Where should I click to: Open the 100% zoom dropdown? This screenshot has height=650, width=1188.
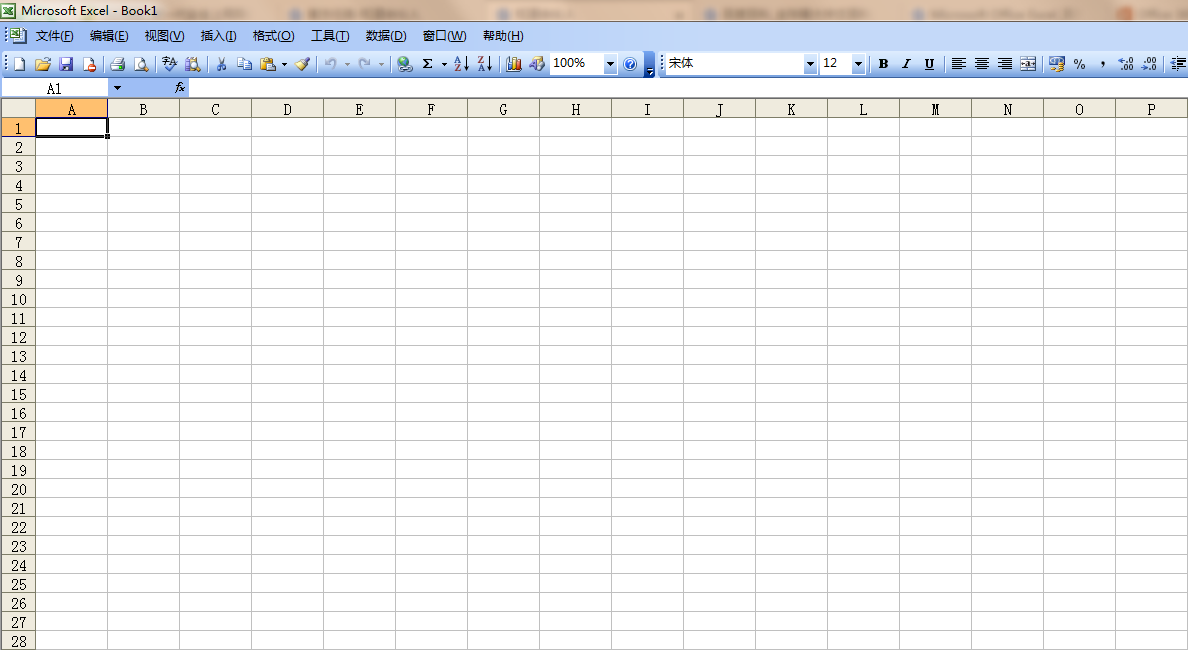click(610, 64)
